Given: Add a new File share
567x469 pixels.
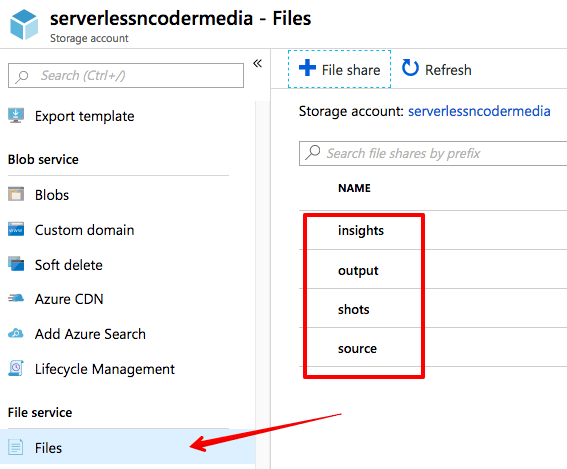Looking at the screenshot, I should tap(339, 69).
